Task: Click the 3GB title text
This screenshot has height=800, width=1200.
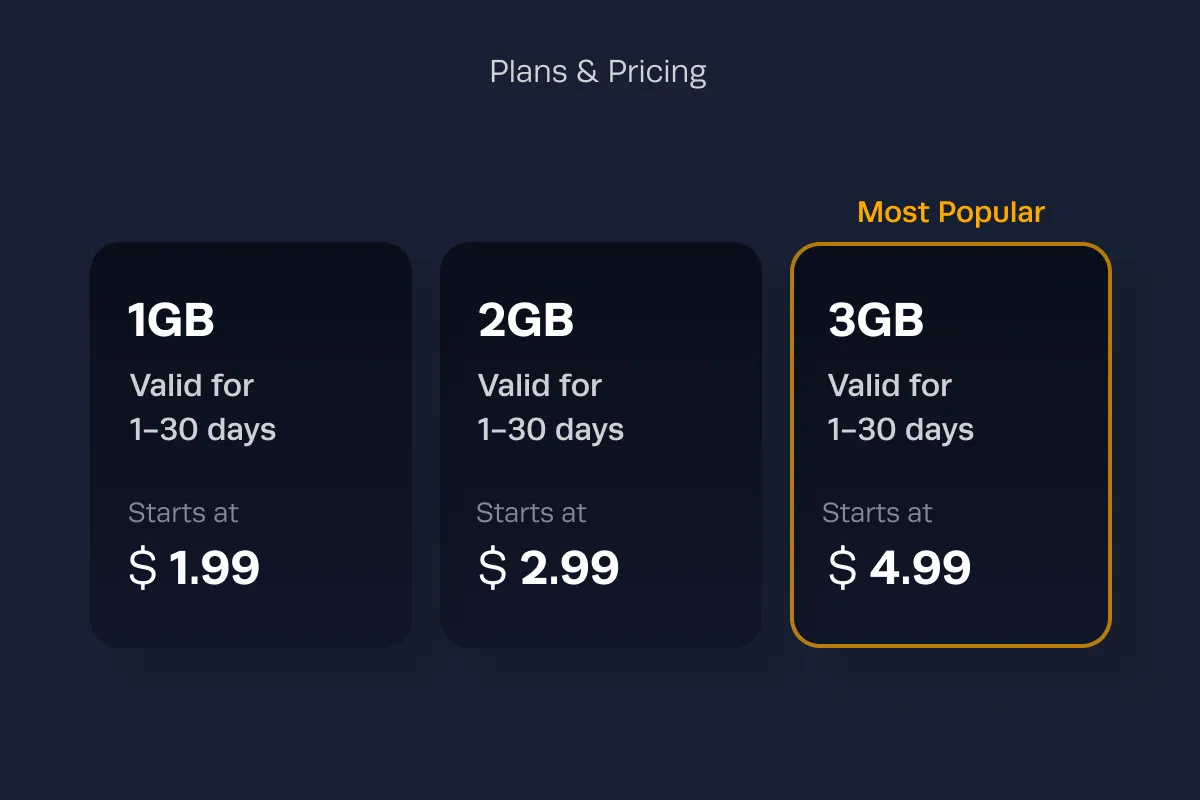Action: point(876,320)
